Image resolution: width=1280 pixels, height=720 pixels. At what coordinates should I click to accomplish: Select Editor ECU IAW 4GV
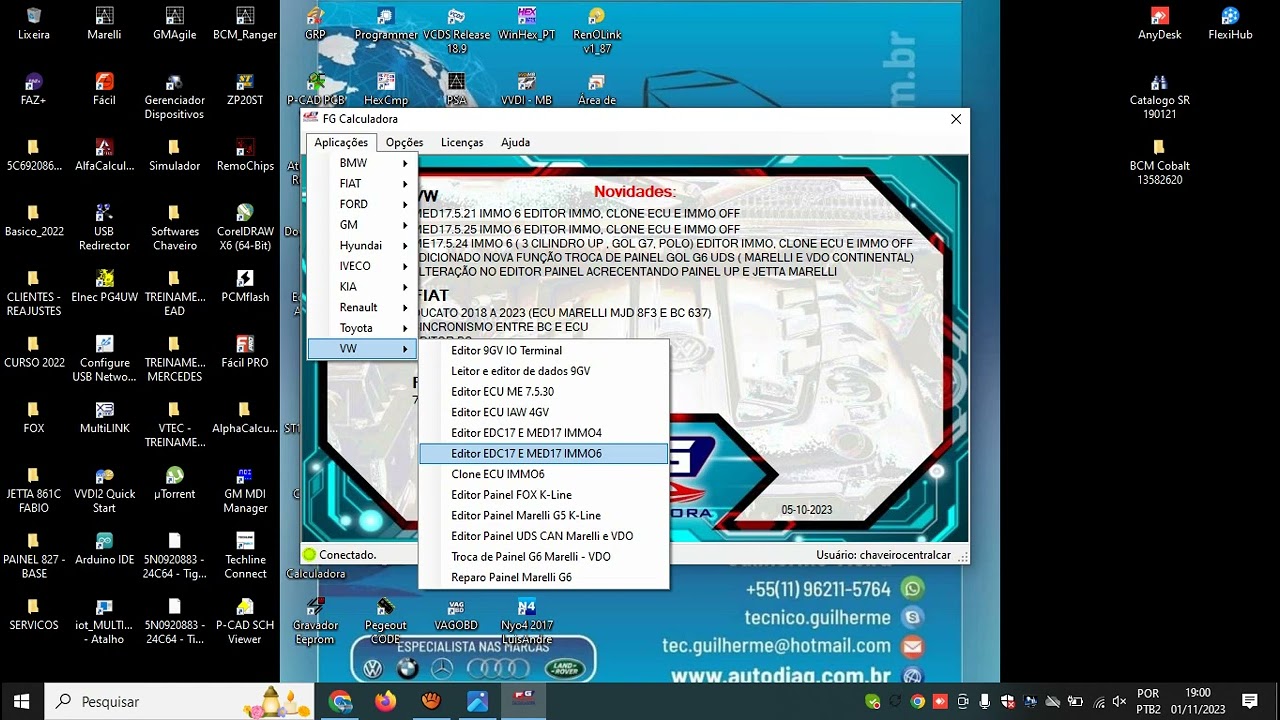(x=544, y=412)
